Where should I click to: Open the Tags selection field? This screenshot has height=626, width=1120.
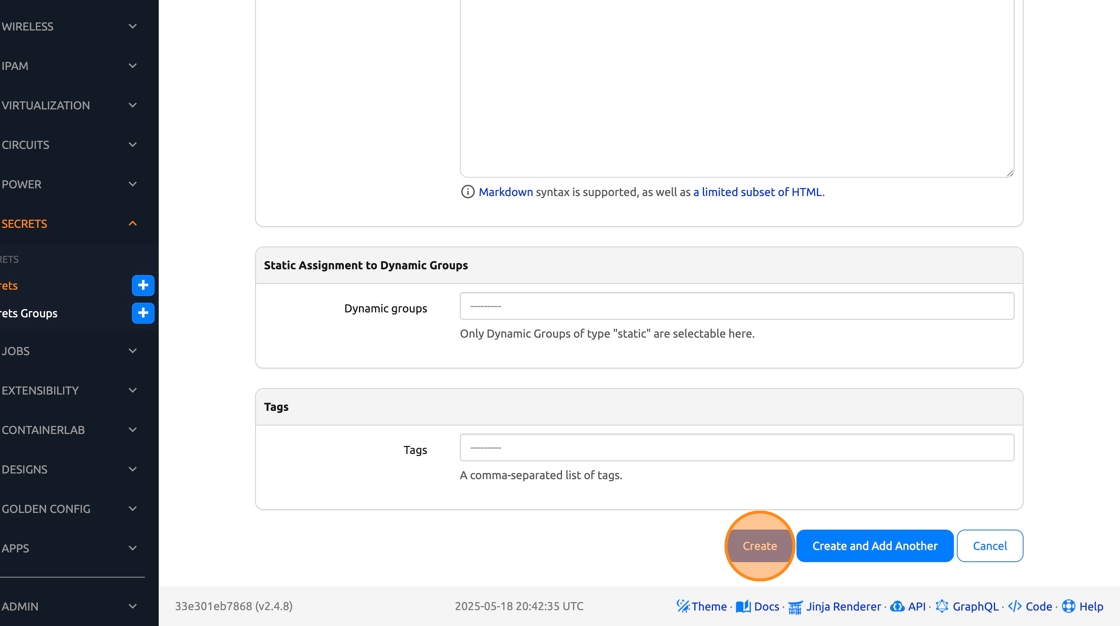click(737, 448)
